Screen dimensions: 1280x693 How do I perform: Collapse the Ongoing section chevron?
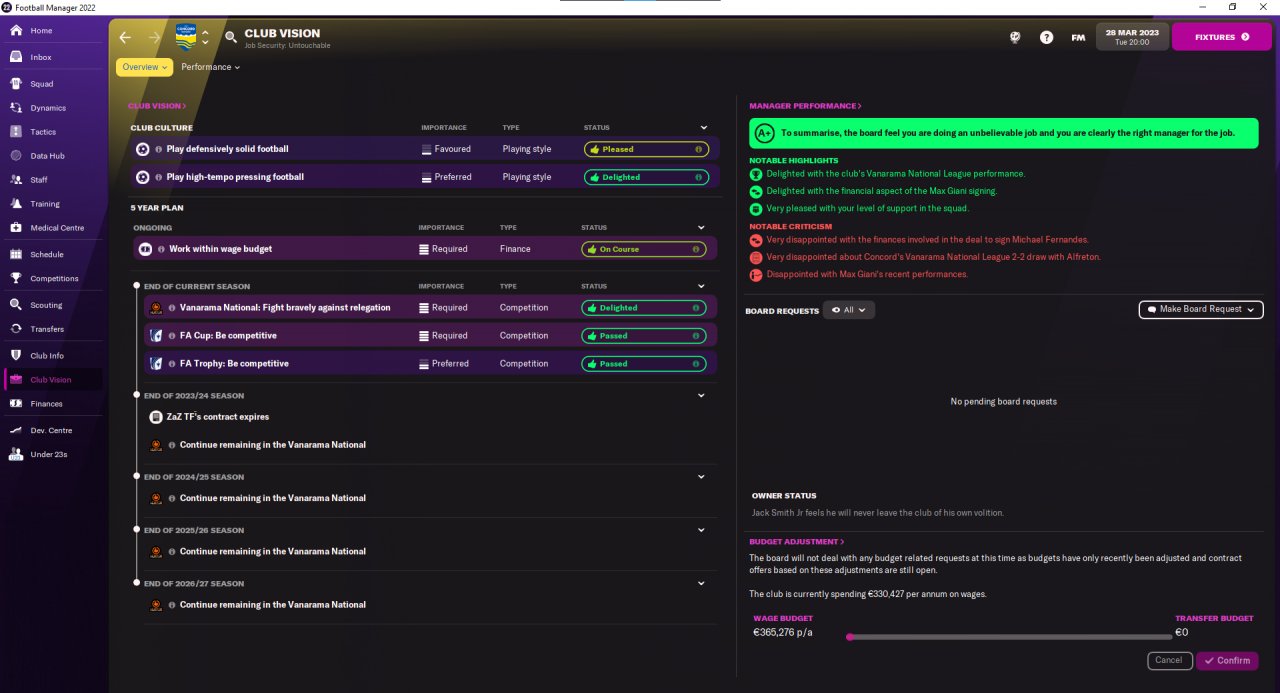point(702,228)
